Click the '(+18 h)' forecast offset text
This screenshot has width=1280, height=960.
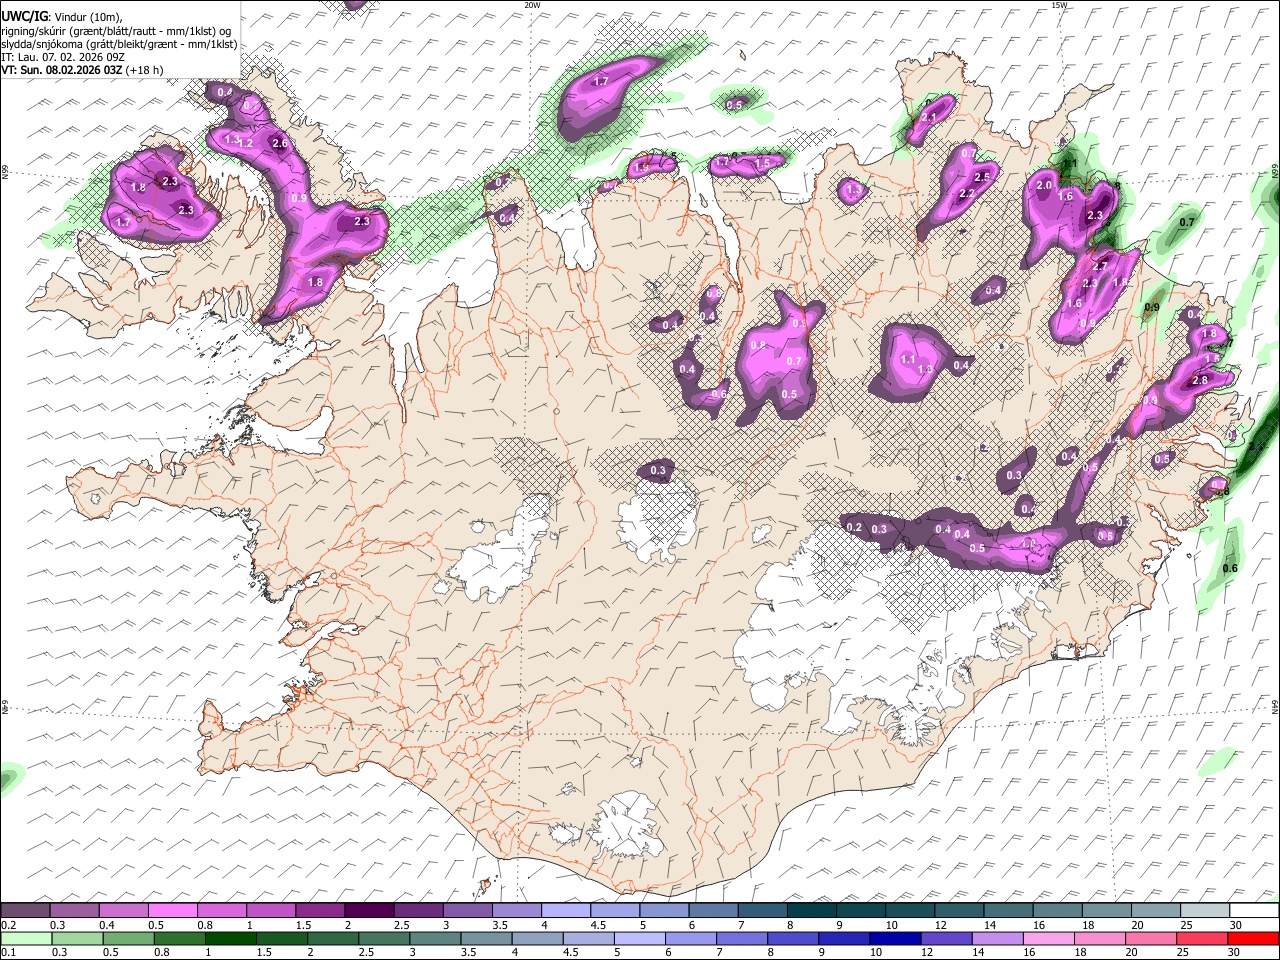pyautogui.click(x=145, y=70)
